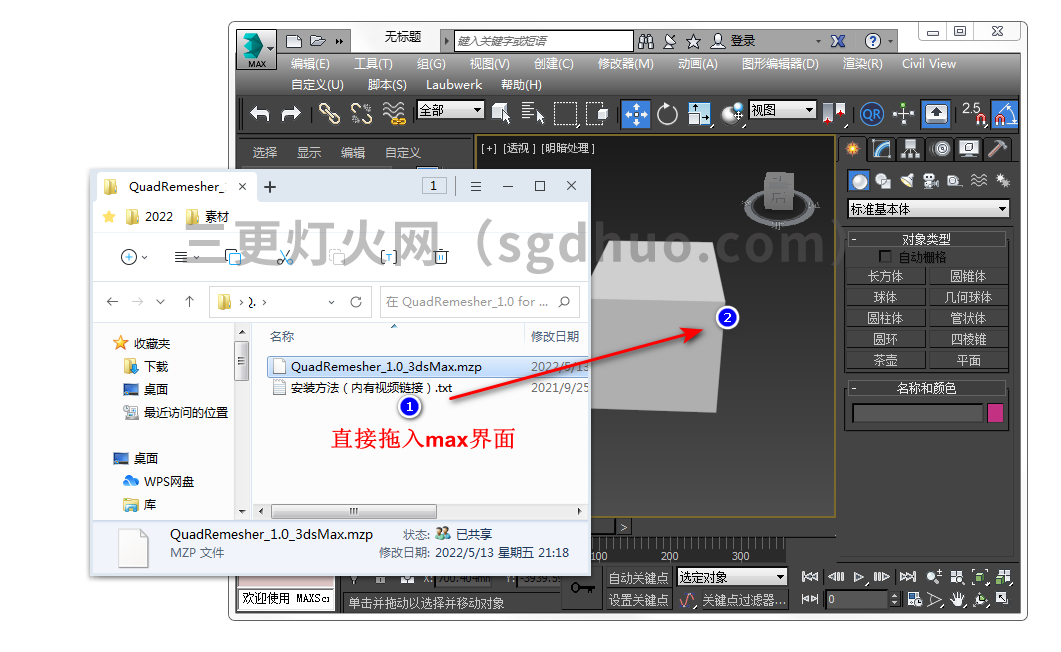Select the Shapes category icon

coord(883,181)
